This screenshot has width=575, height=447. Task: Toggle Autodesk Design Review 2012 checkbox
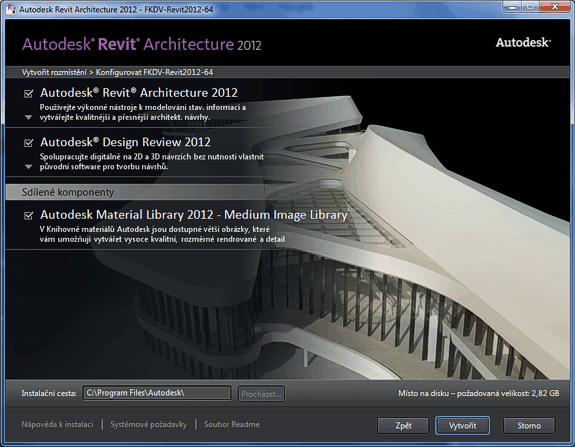(x=29, y=143)
